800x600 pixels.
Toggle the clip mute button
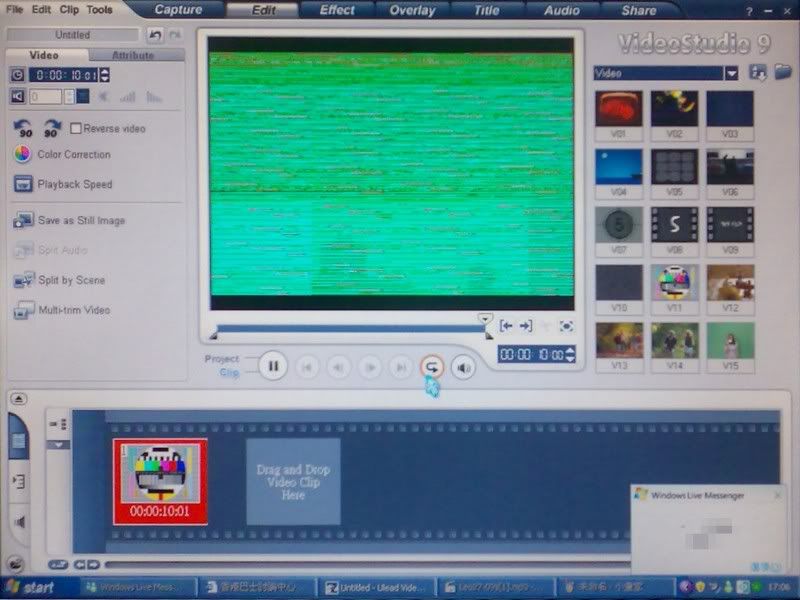click(x=18, y=96)
